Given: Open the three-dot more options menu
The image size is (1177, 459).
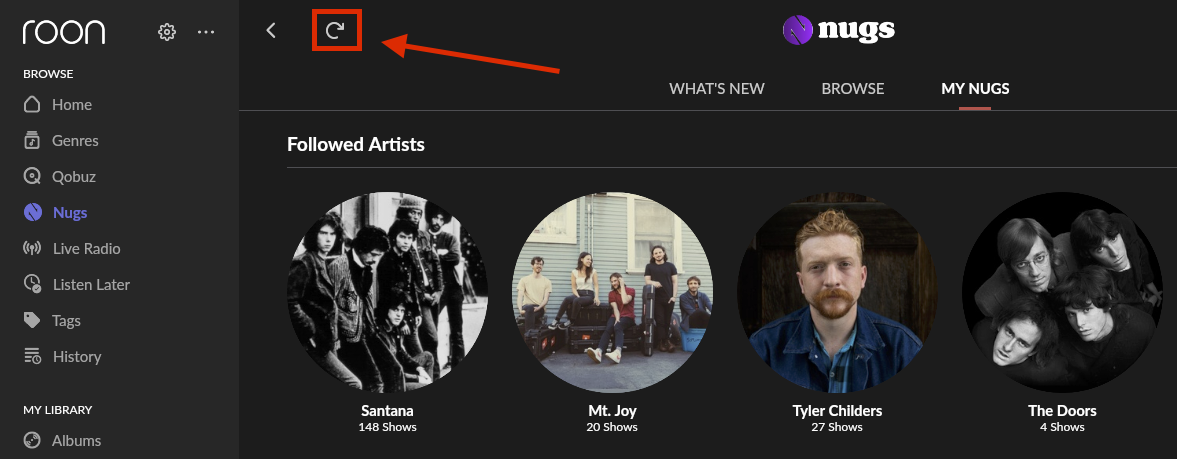Looking at the screenshot, I should click(206, 32).
